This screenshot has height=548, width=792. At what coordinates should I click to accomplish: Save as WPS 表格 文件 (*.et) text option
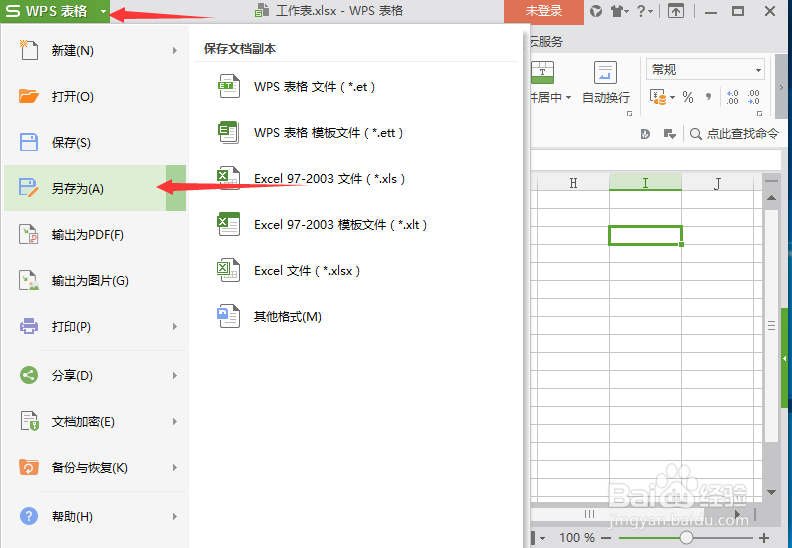[314, 87]
